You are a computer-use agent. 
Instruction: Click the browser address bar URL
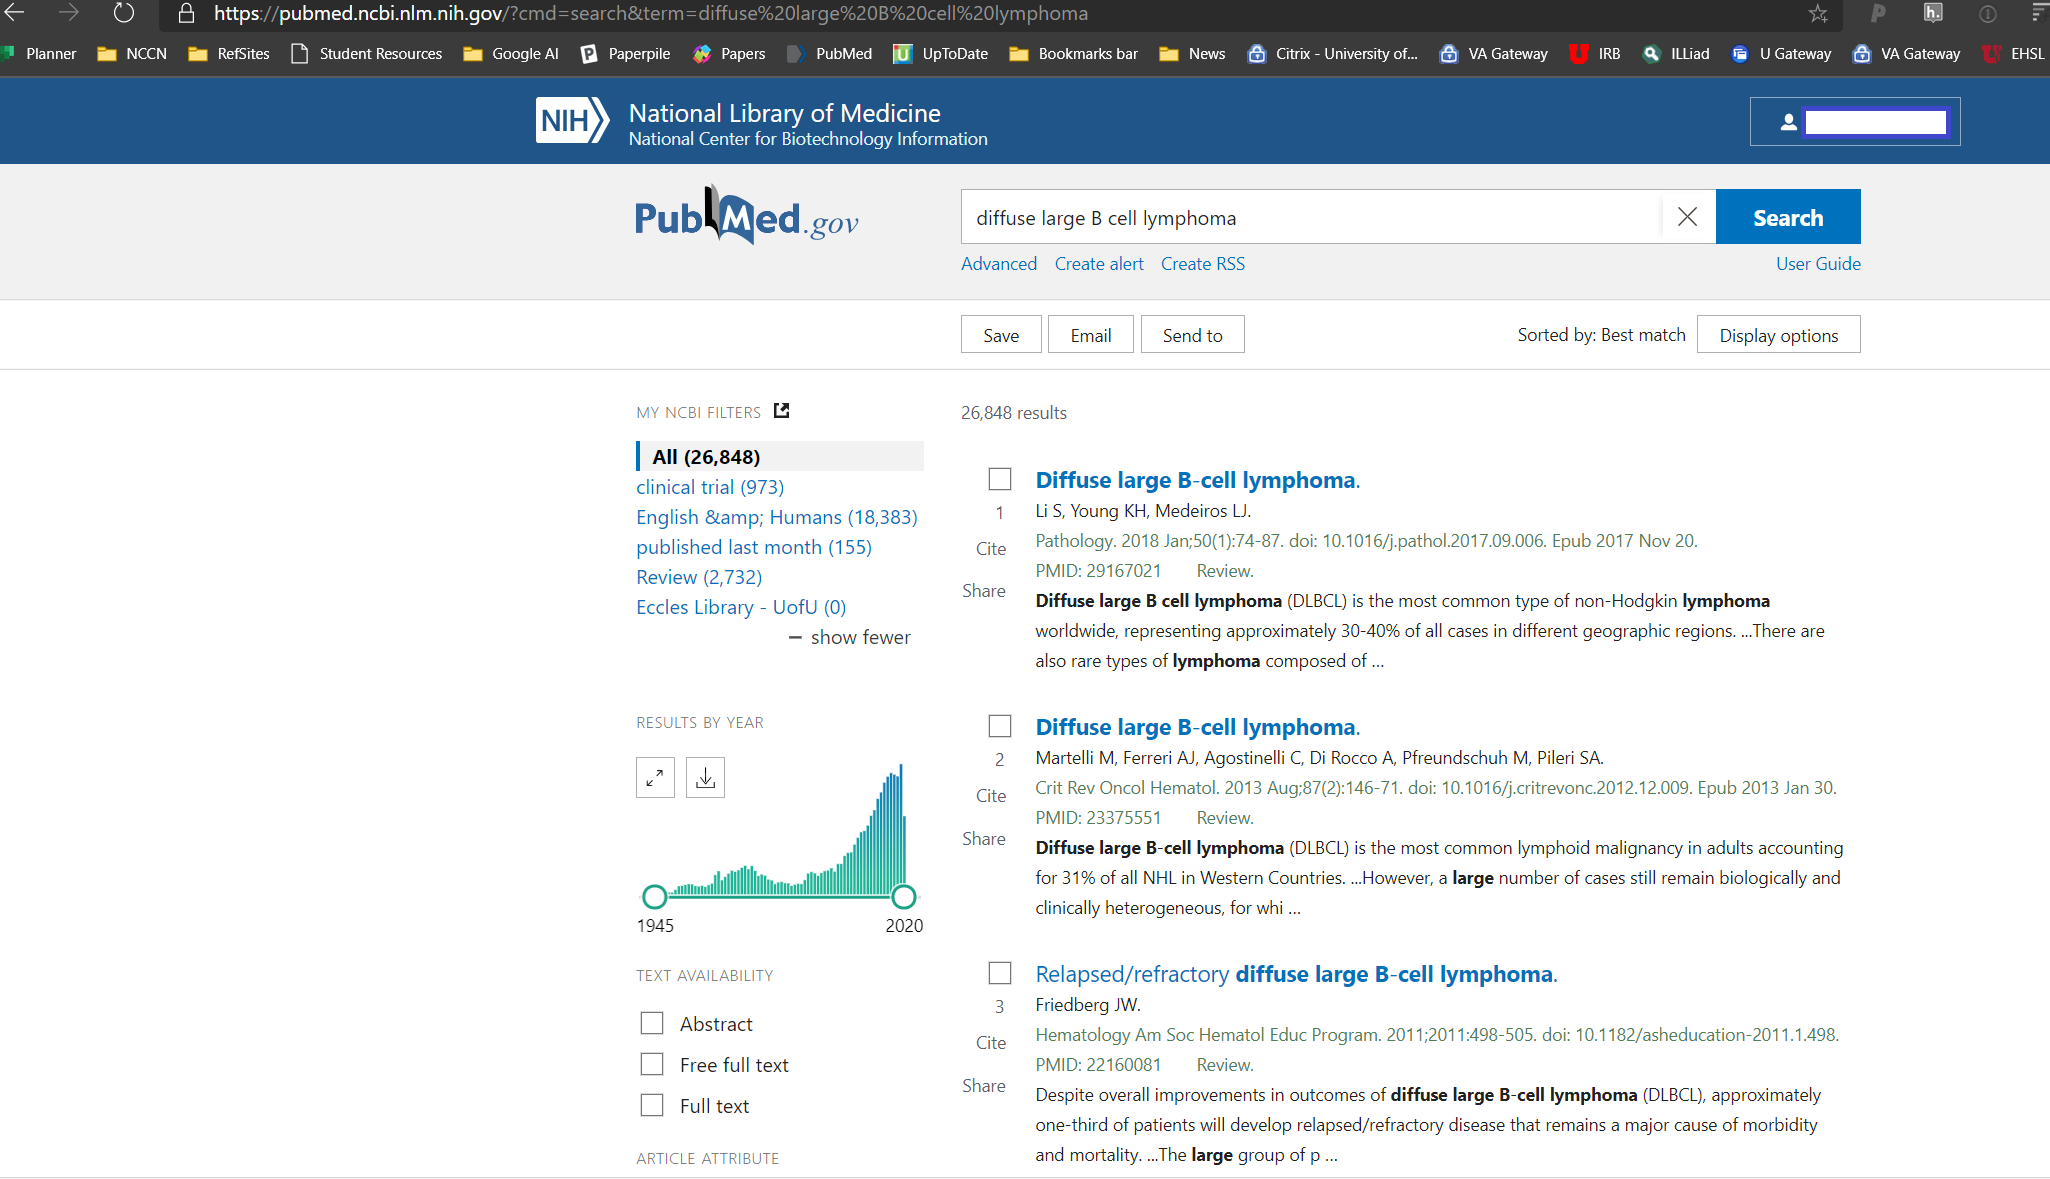click(x=650, y=13)
